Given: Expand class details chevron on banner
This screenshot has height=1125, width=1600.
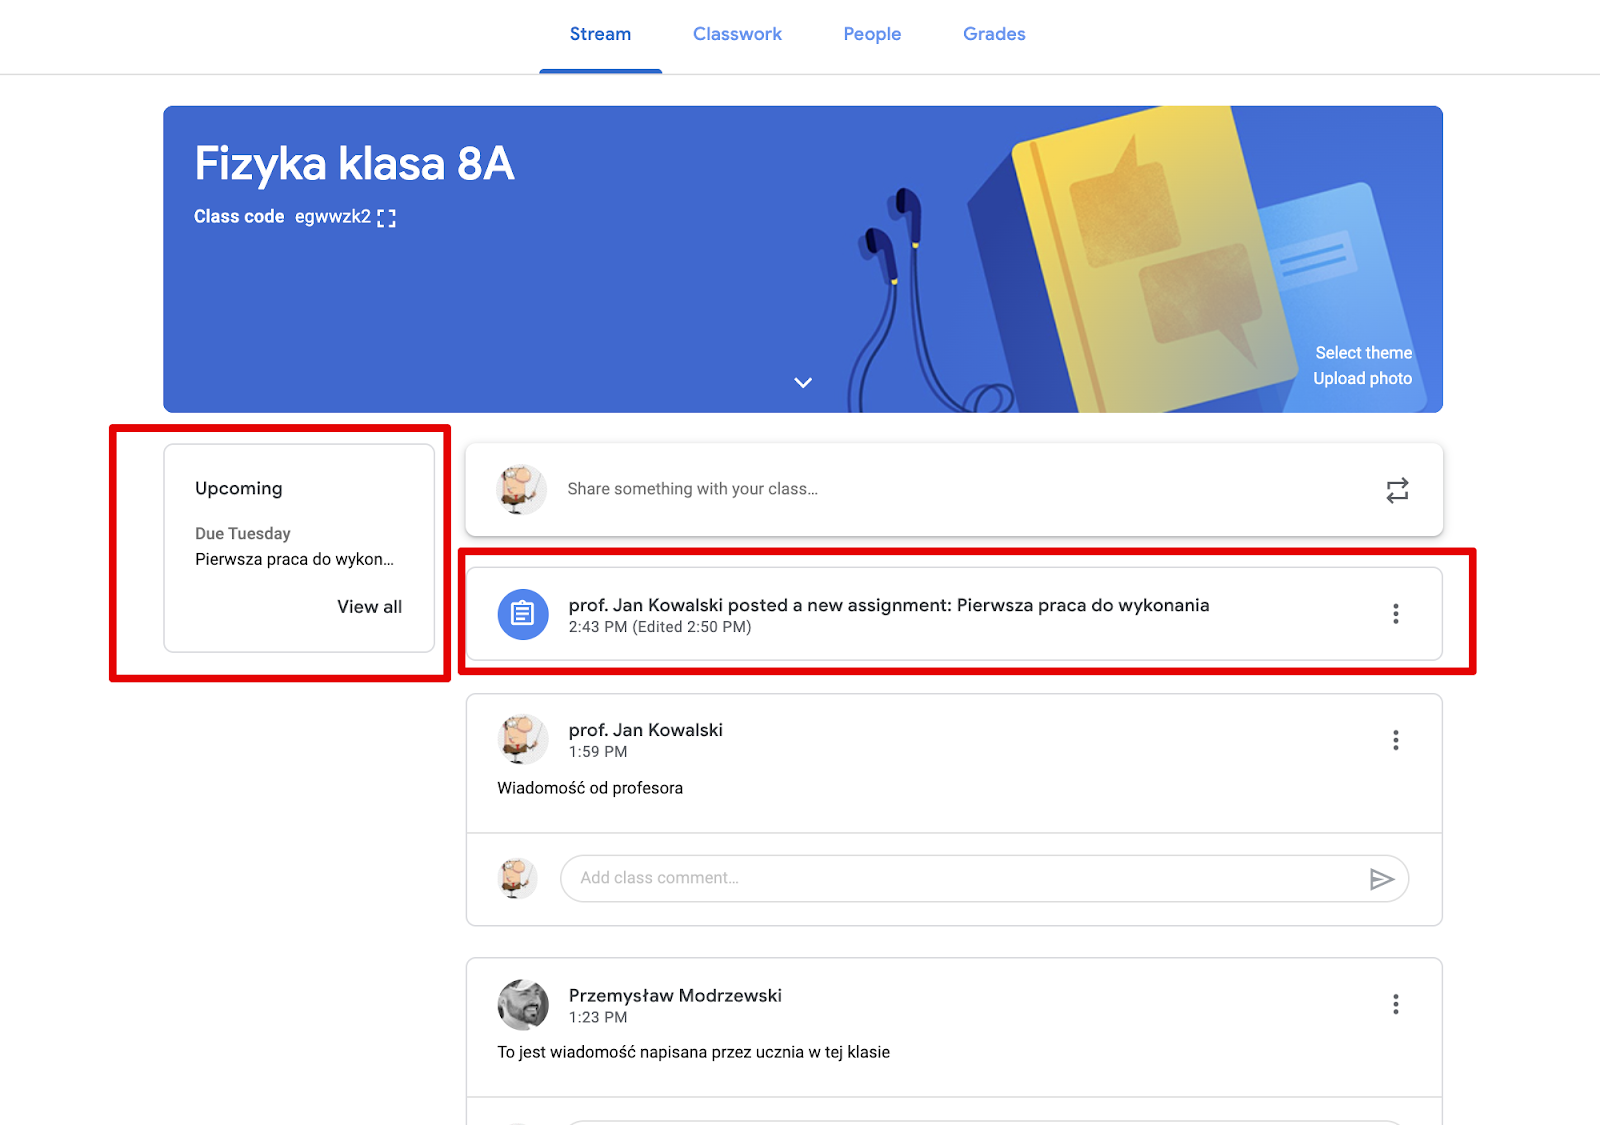Looking at the screenshot, I should (x=803, y=383).
